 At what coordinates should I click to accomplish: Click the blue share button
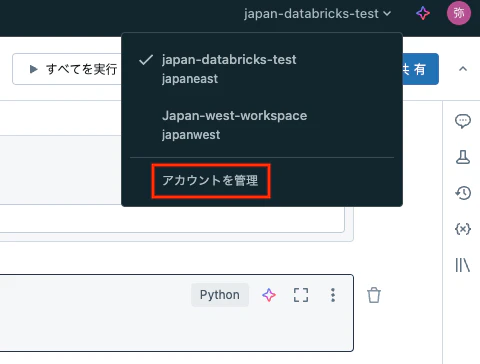coord(420,69)
